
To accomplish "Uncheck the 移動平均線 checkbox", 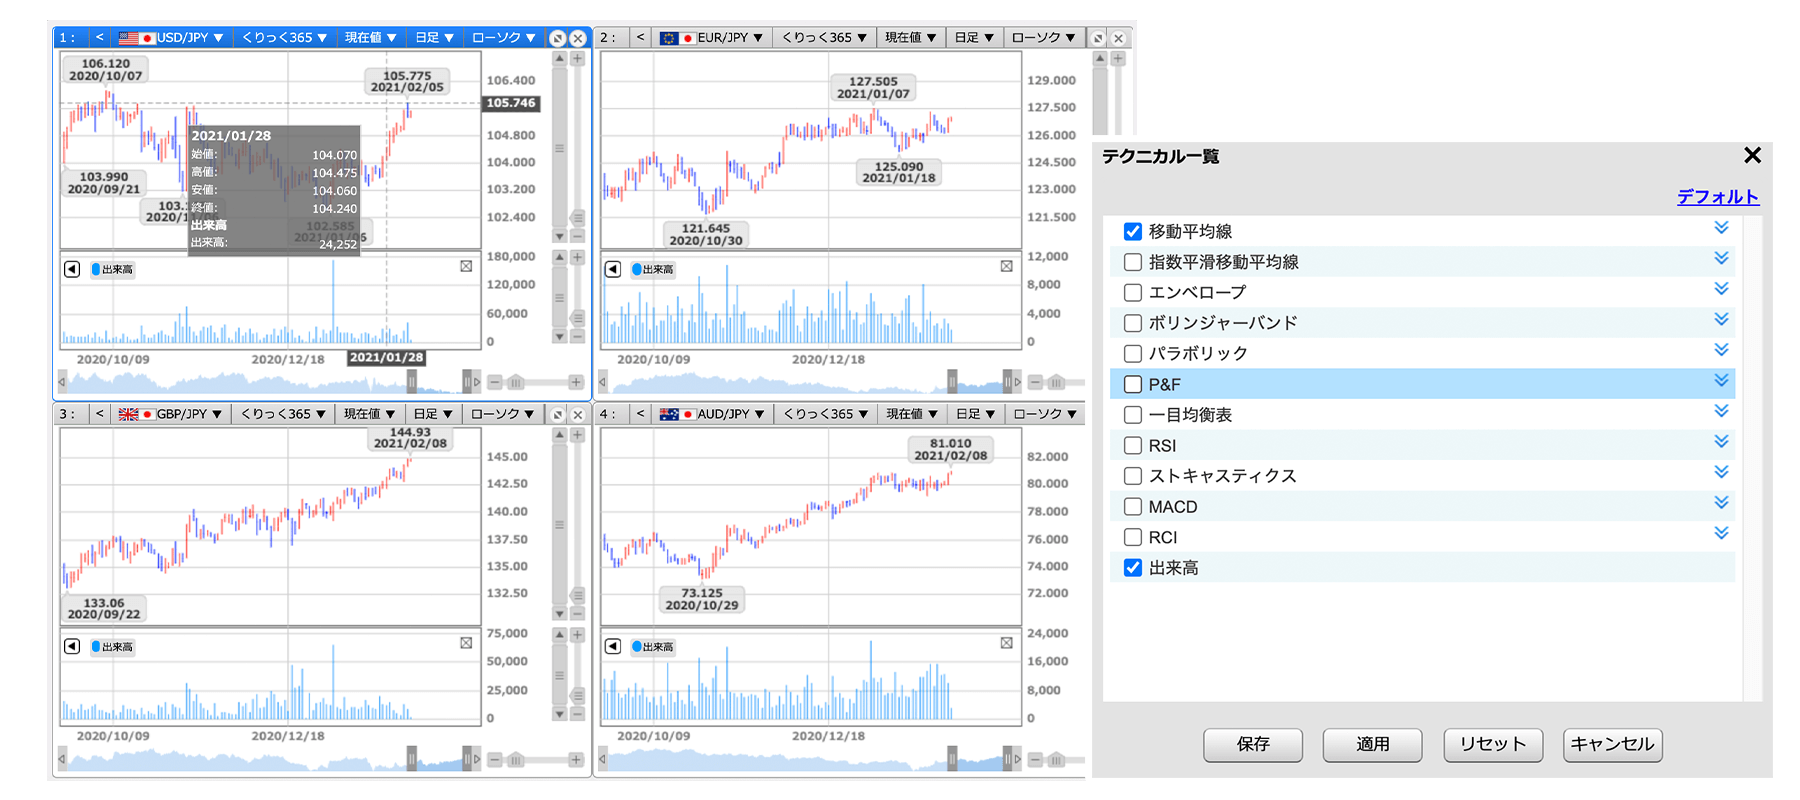I will pos(1133,232).
